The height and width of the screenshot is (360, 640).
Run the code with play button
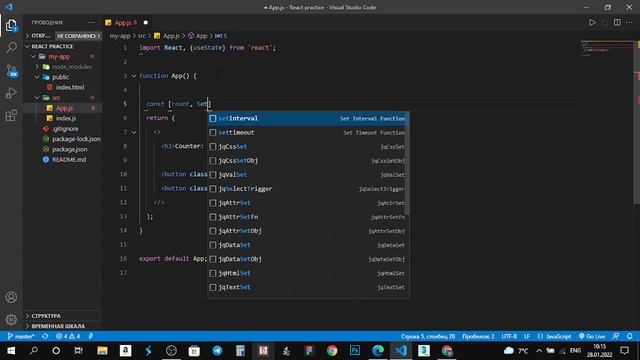pyautogui.click(x=592, y=22)
